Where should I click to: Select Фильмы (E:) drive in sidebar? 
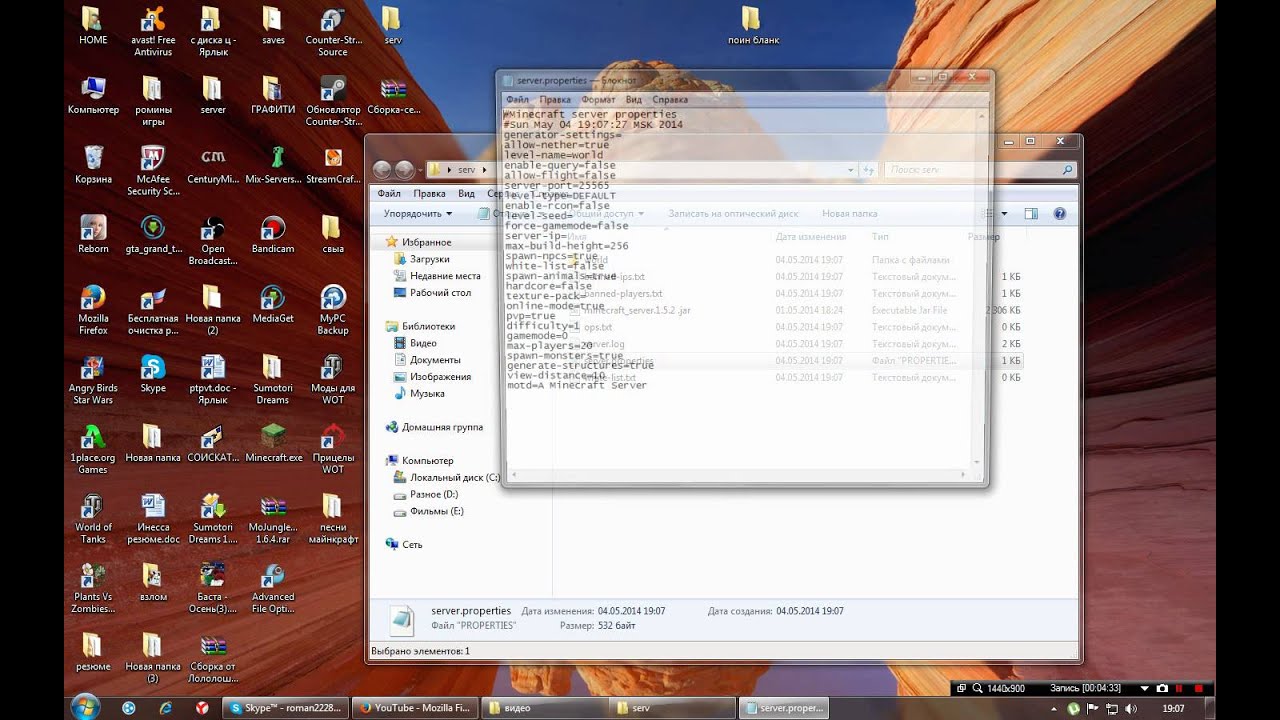coord(436,511)
